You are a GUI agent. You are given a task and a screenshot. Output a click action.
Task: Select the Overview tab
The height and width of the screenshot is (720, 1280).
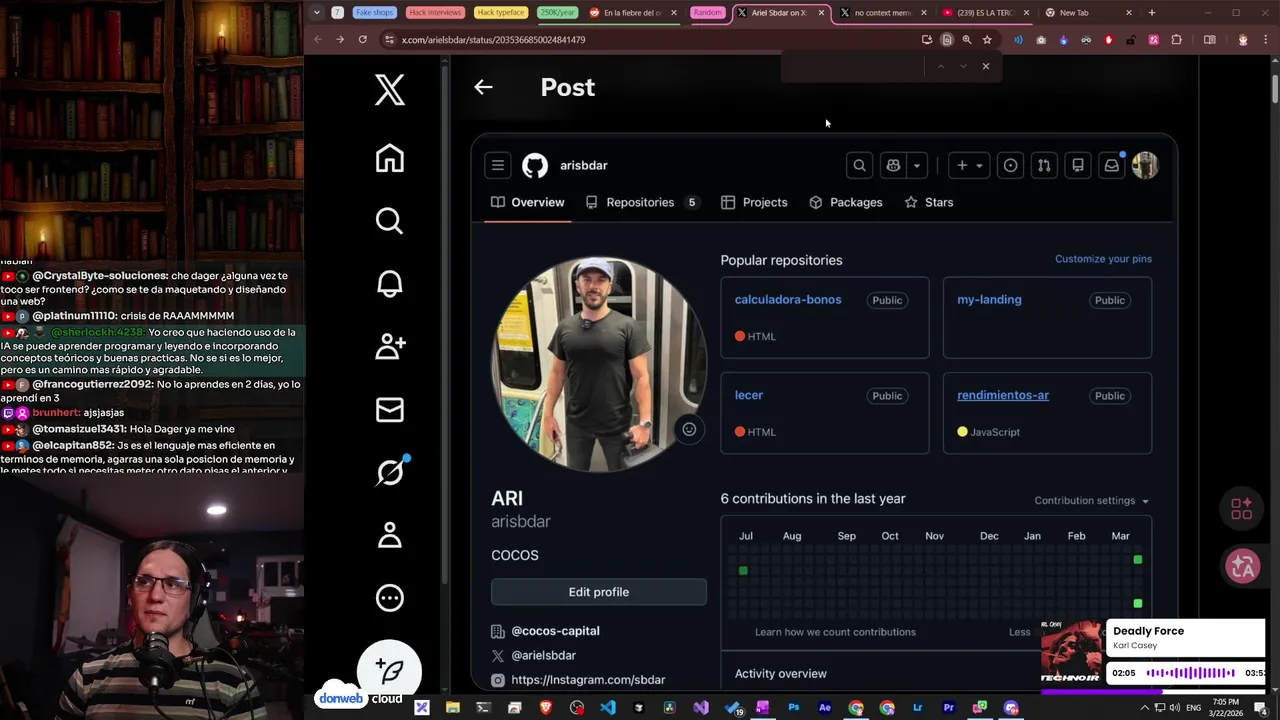(x=528, y=202)
